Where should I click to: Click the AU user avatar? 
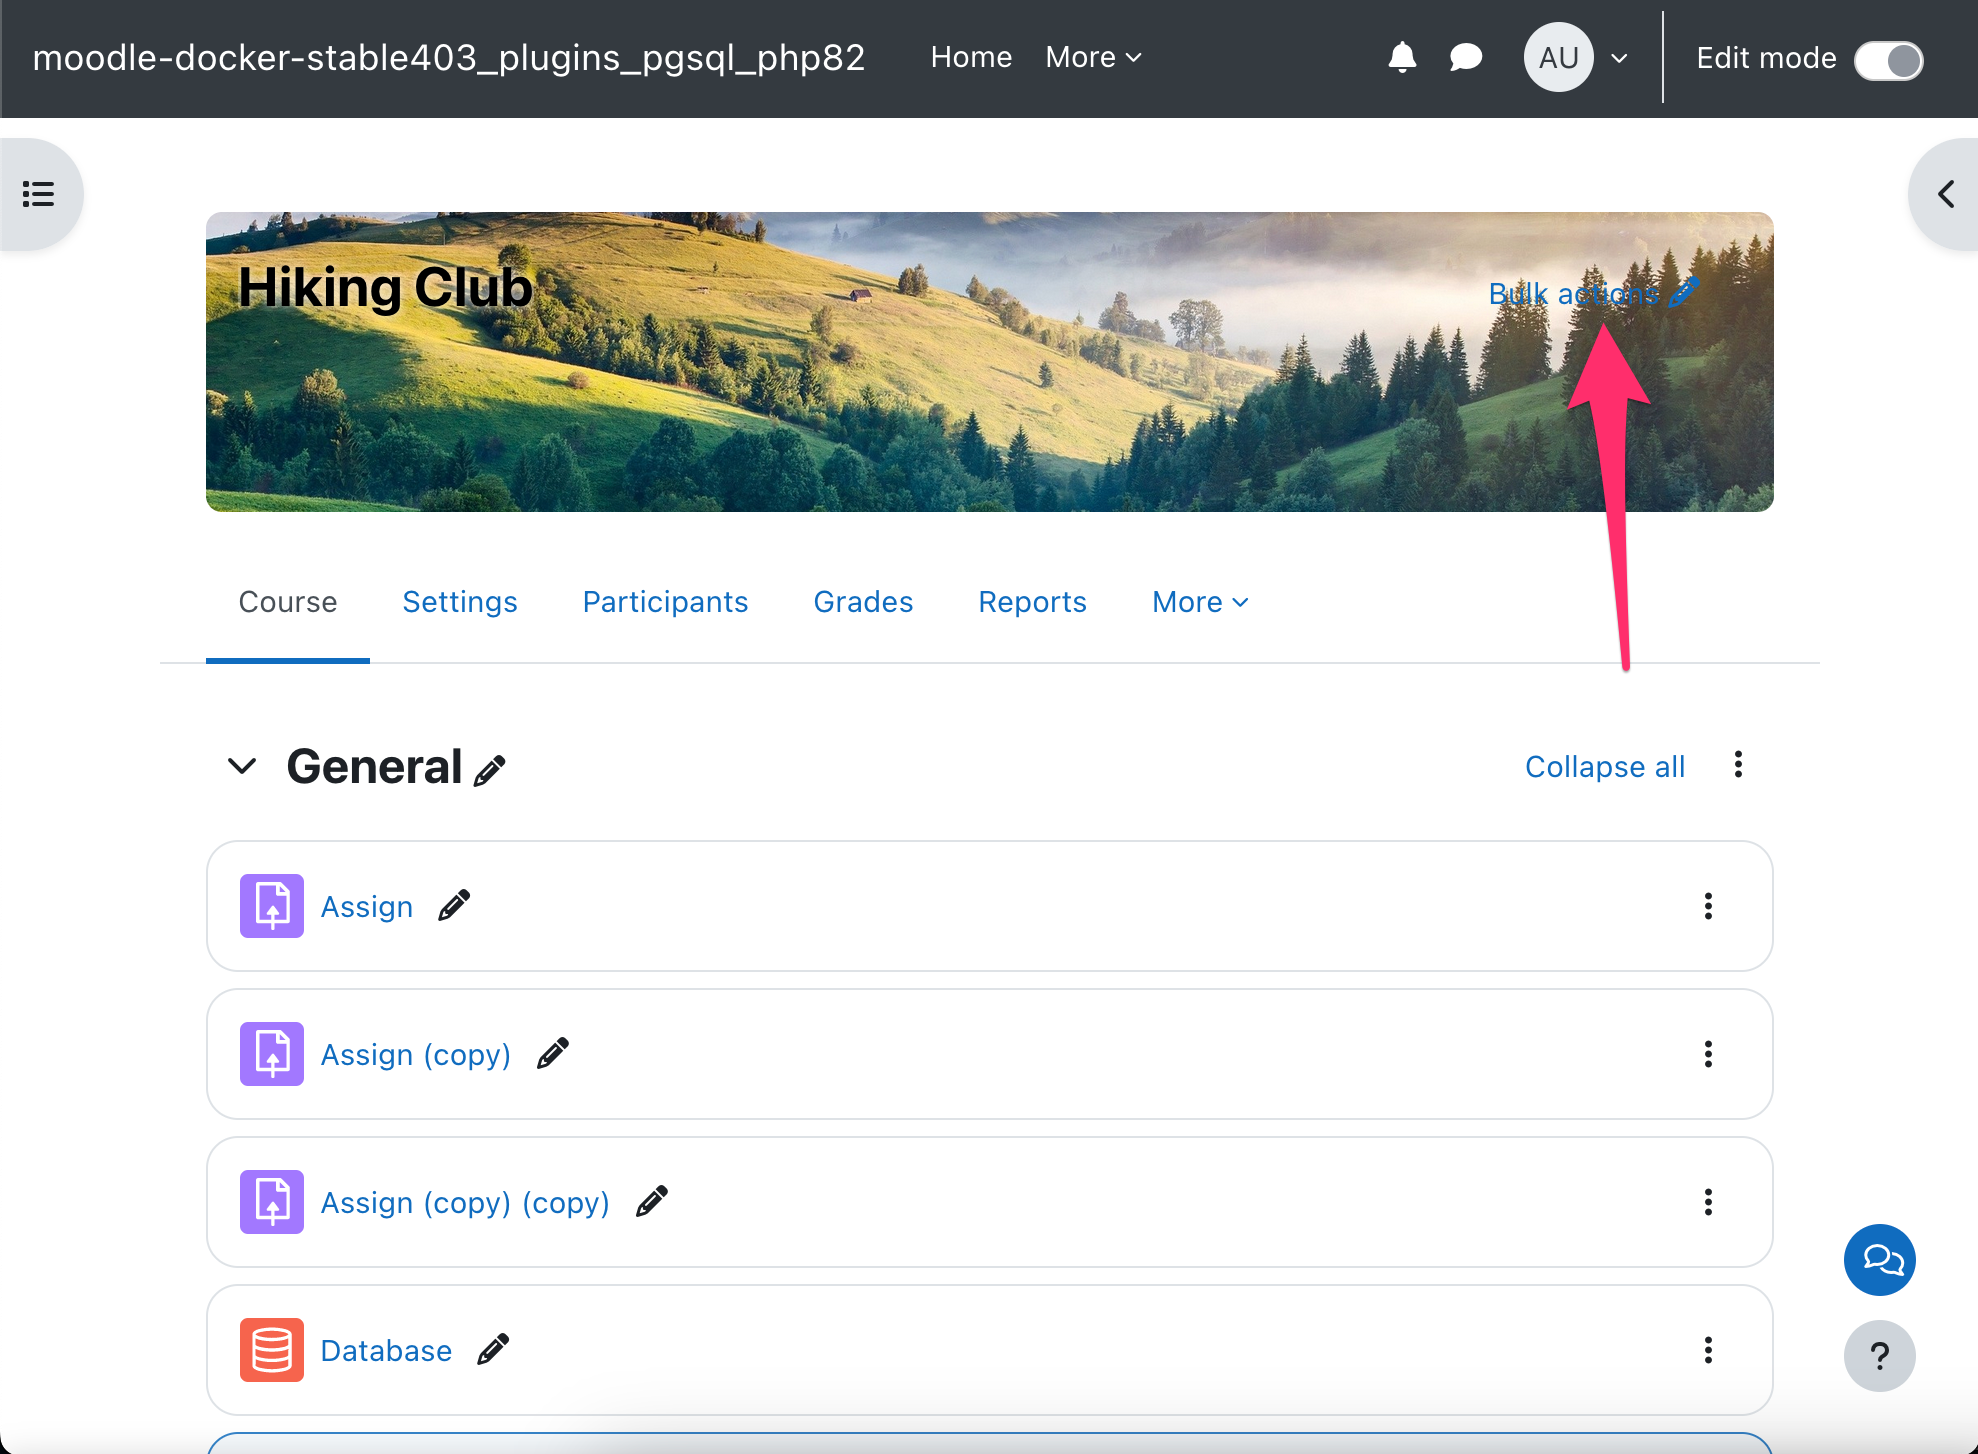tap(1558, 57)
